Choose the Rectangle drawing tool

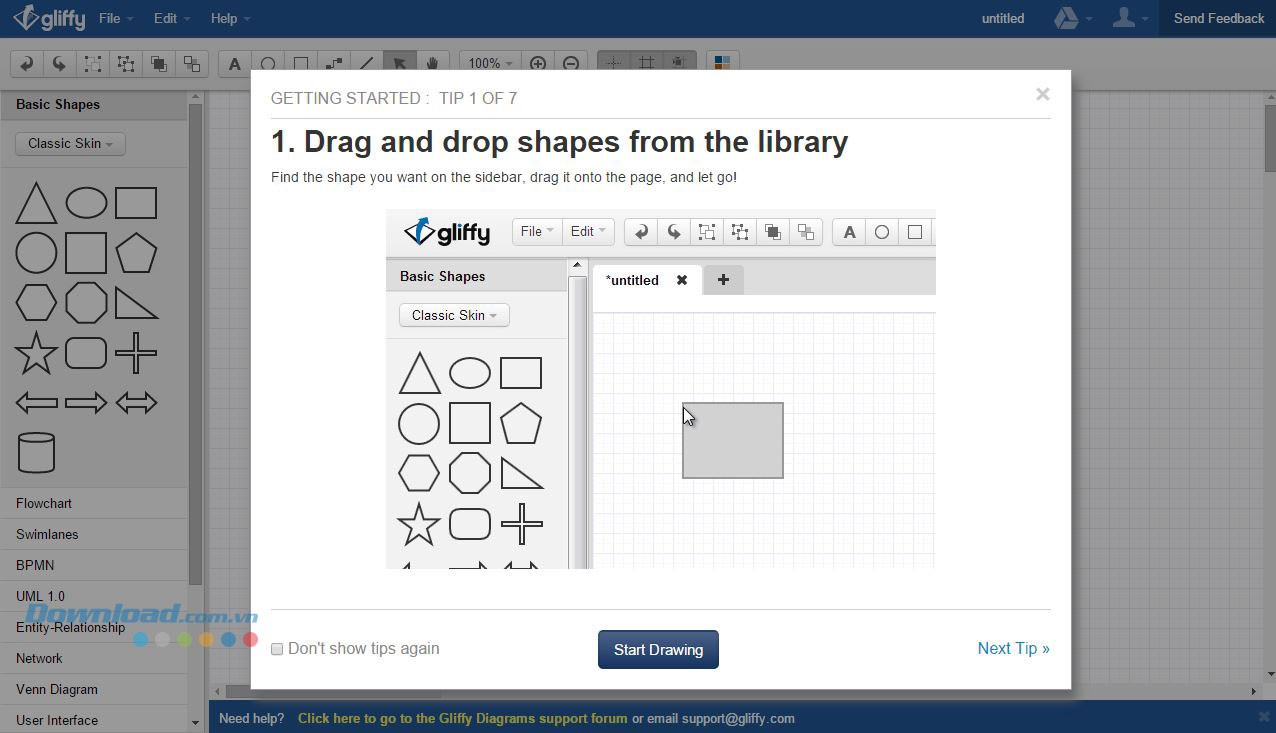coord(300,63)
